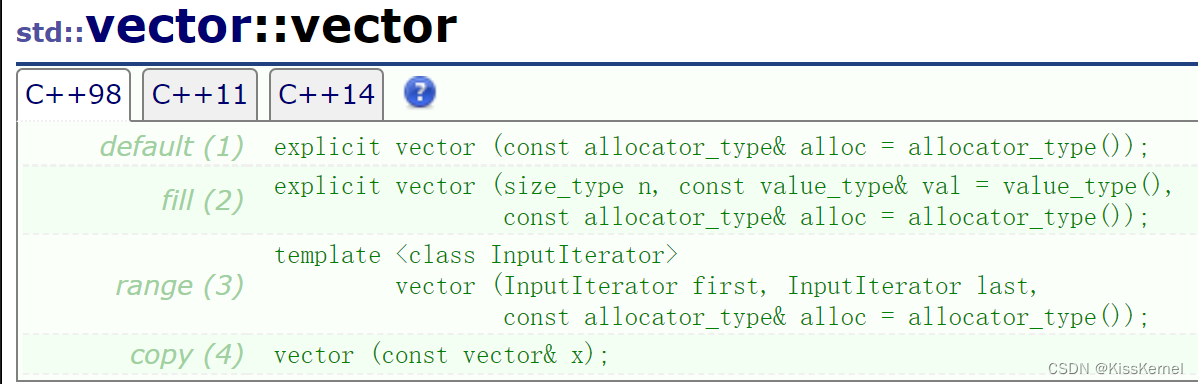Click the CSDN @KissKernel watermark
This screenshot has height=384, width=1198.
pos(1115,369)
